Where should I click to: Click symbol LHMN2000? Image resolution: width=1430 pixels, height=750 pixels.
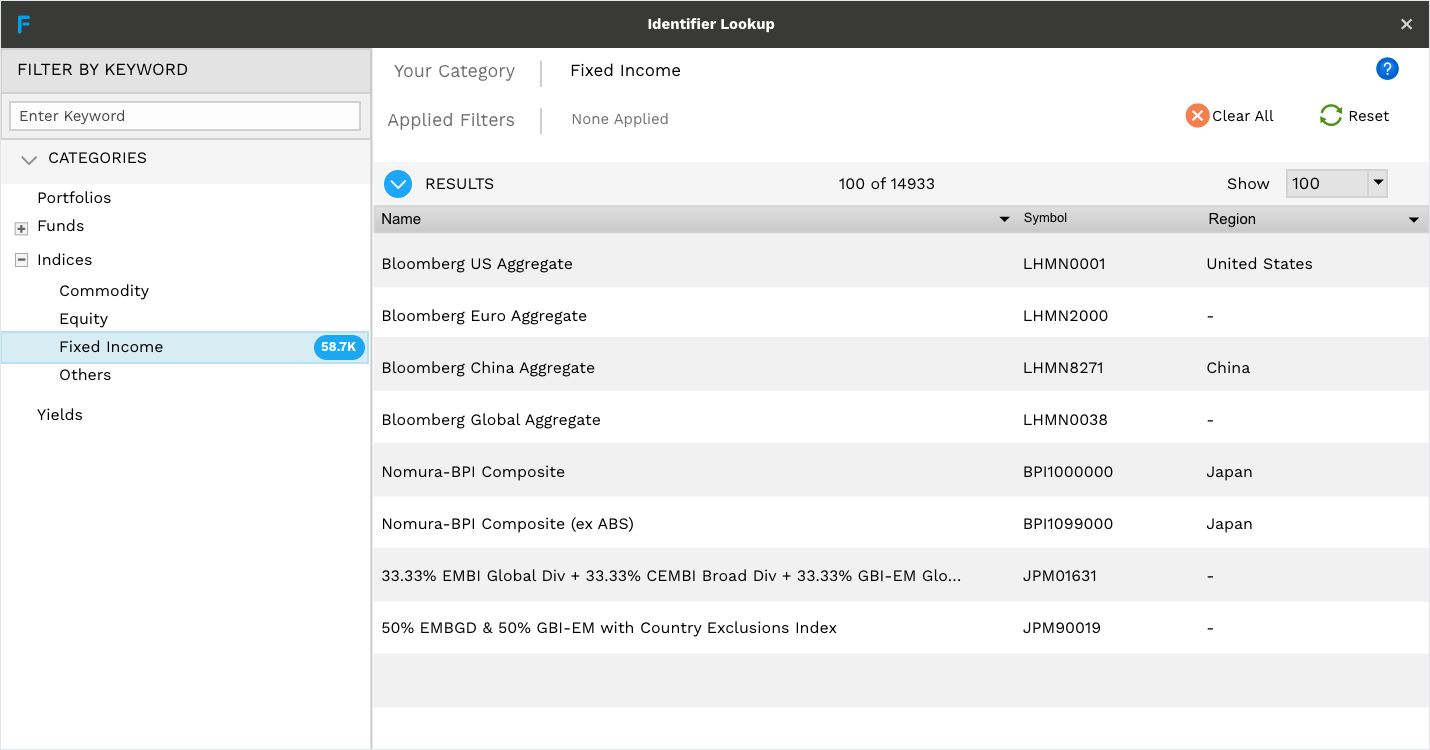[x=1065, y=316]
